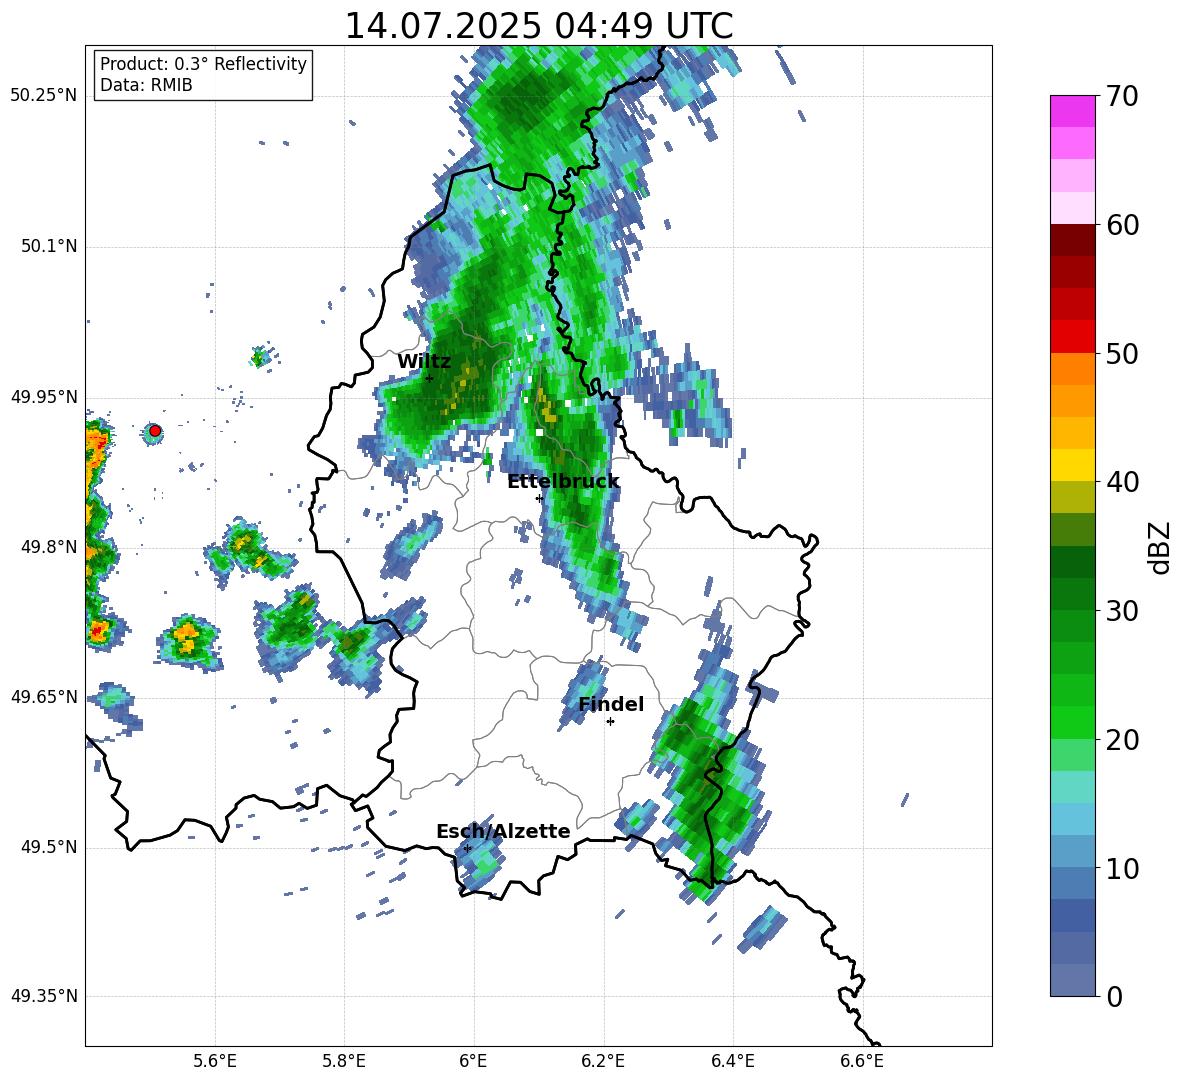Click the 5.6°E longitude label
The height and width of the screenshot is (1081, 1184).
(215, 1061)
